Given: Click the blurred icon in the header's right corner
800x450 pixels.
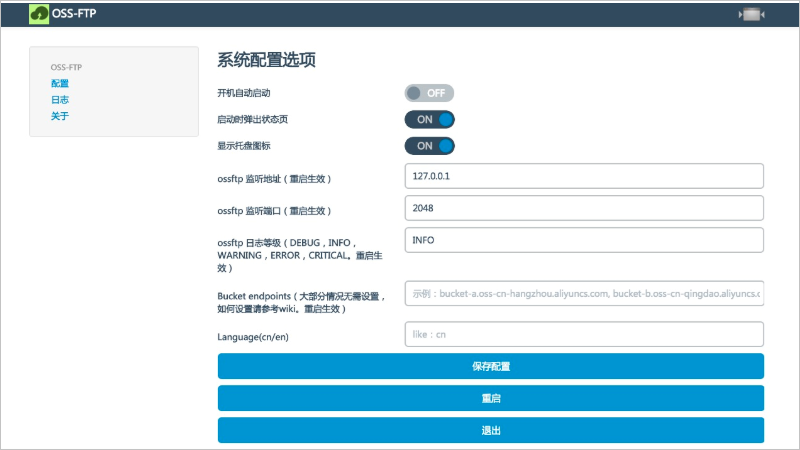Looking at the screenshot, I should (752, 14).
